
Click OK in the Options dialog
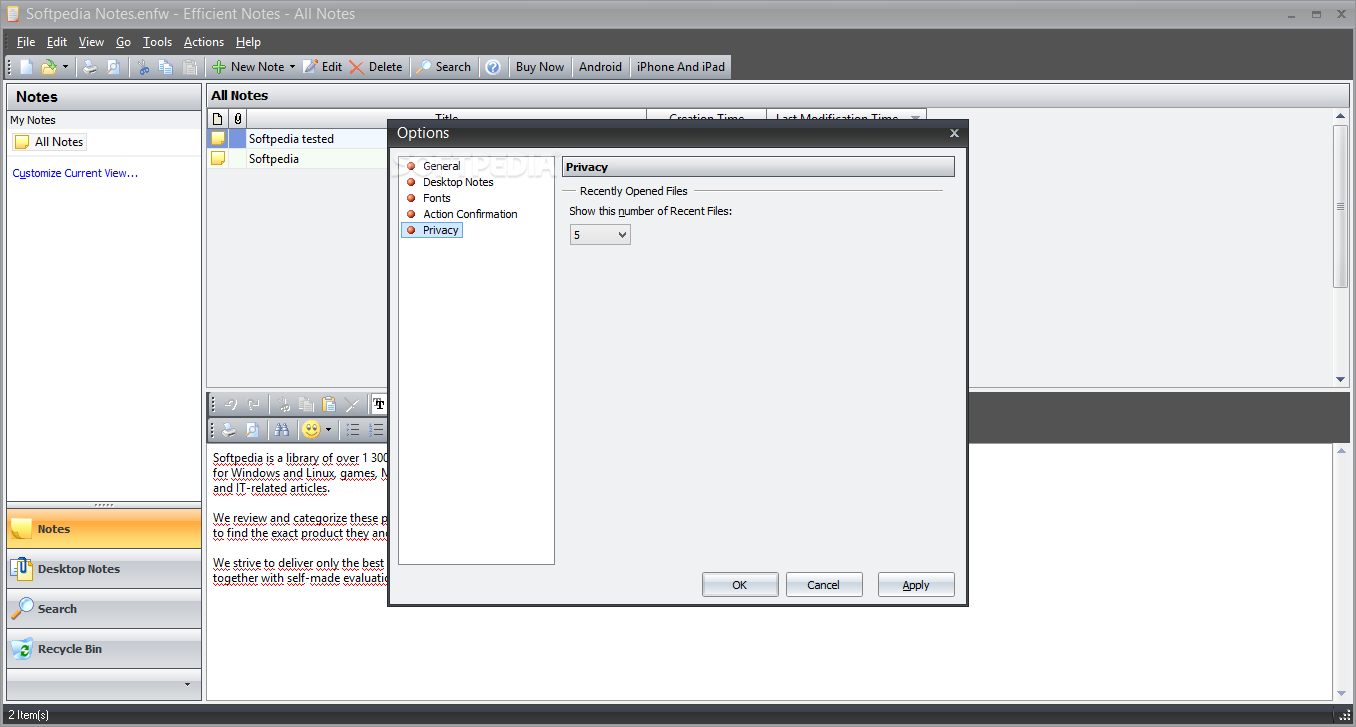740,585
